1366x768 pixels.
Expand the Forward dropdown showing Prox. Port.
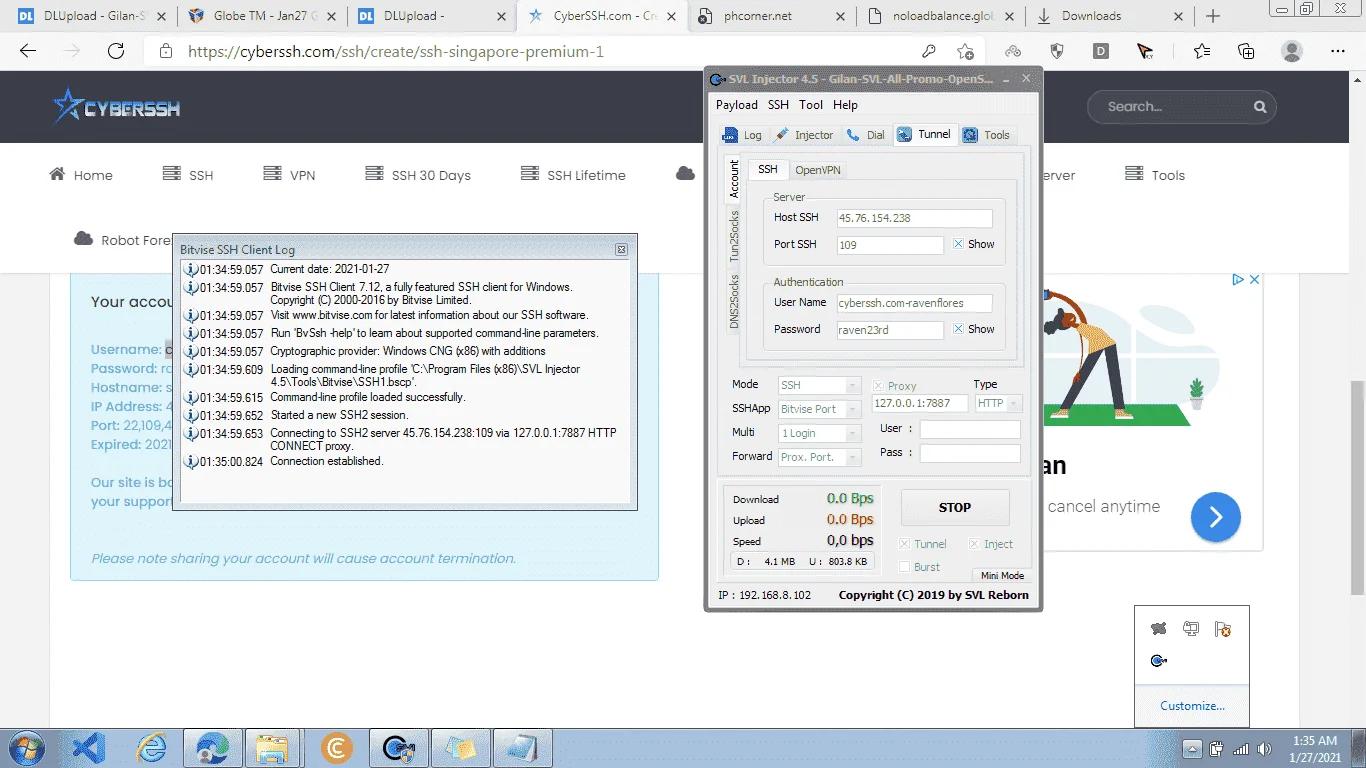tap(853, 457)
